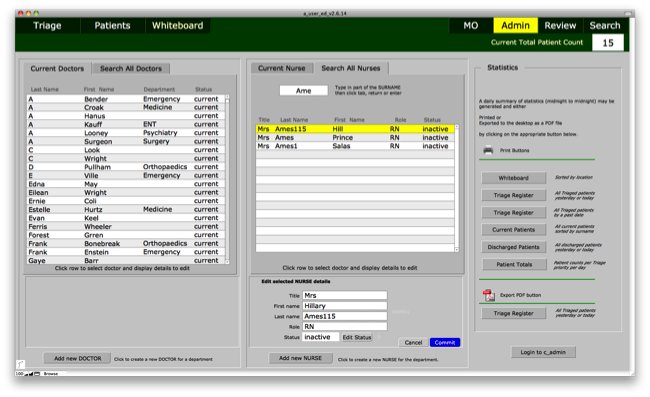
Task: Click the Discharged Patients print button
Action: pyautogui.click(x=514, y=247)
